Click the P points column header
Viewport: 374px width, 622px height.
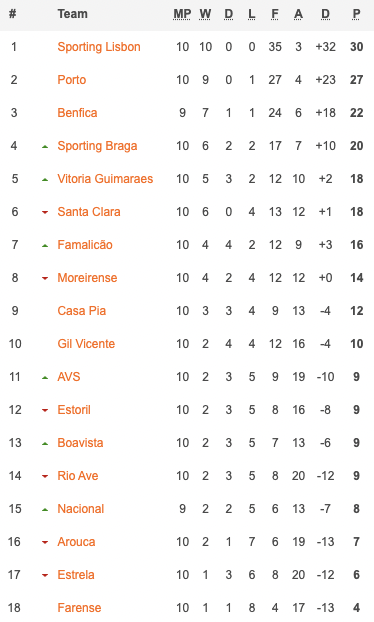(356, 14)
